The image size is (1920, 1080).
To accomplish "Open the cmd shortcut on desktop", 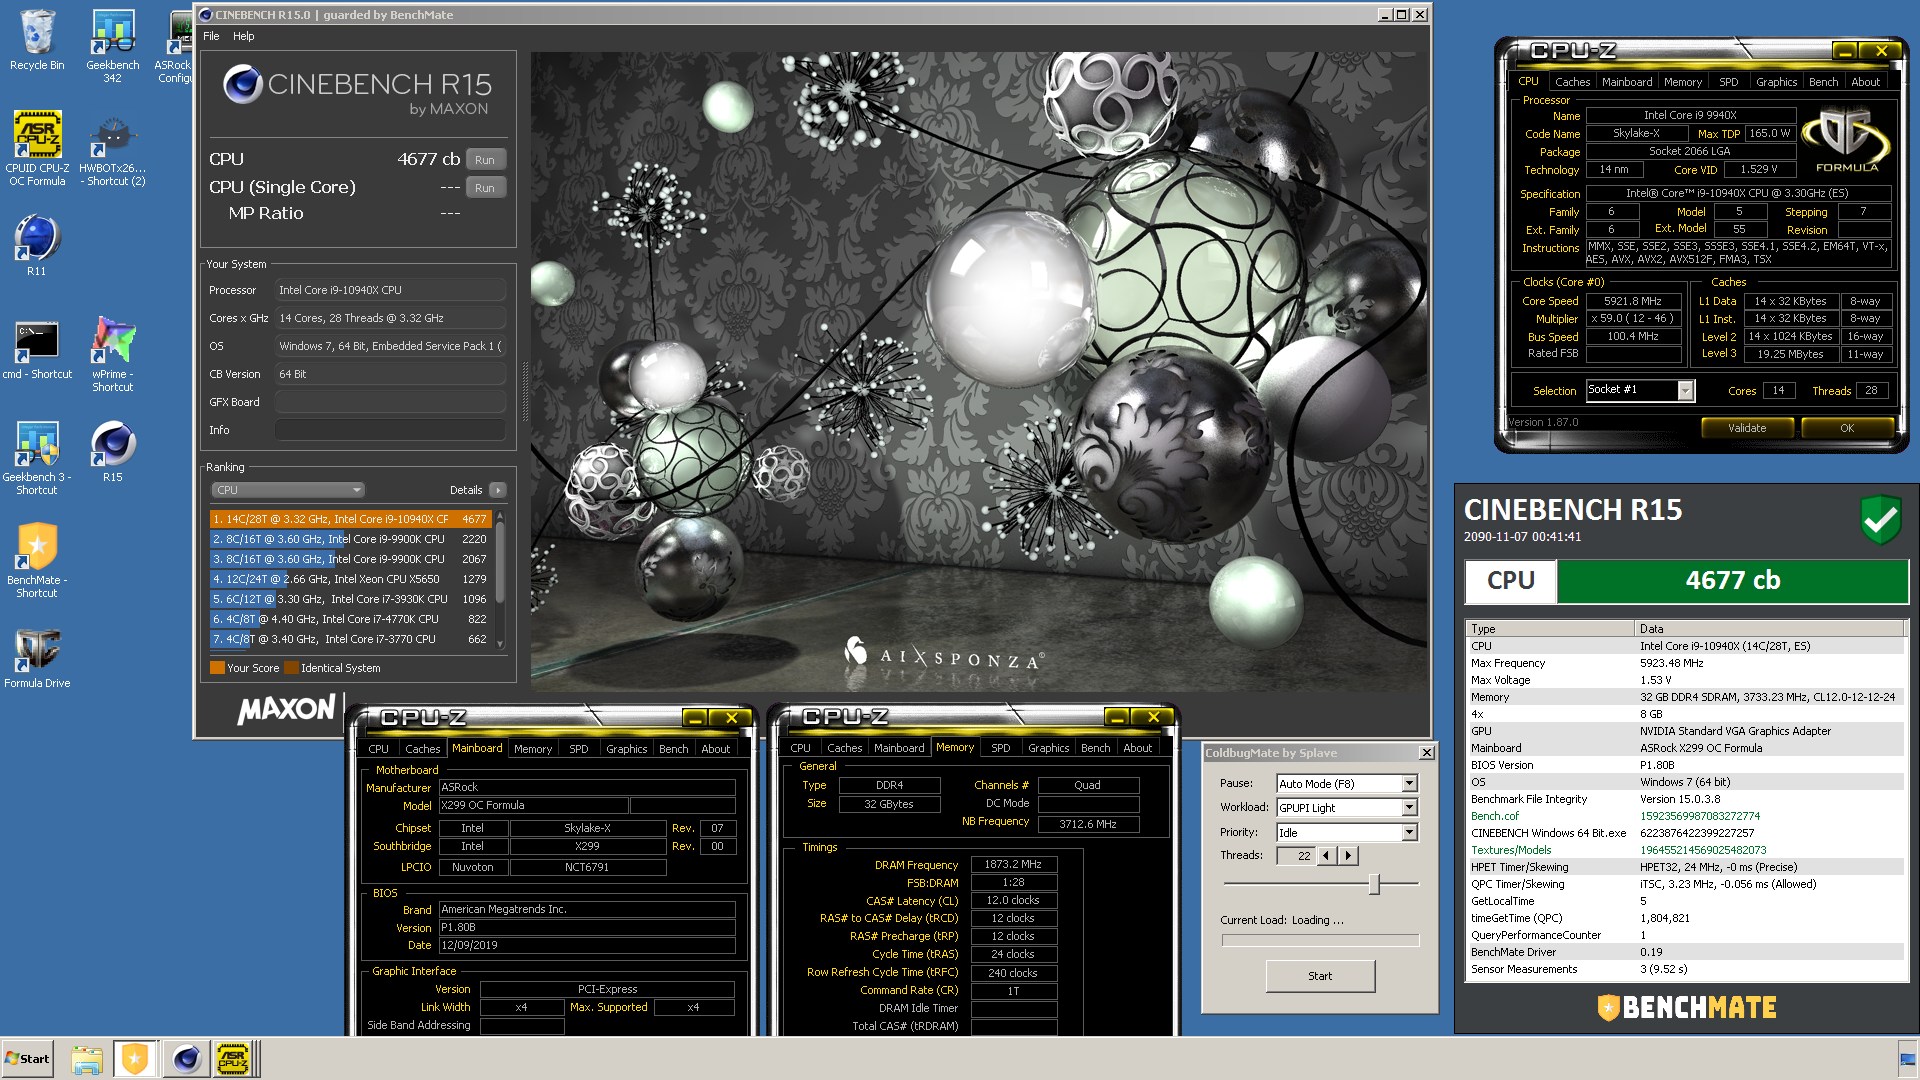I will click(37, 350).
